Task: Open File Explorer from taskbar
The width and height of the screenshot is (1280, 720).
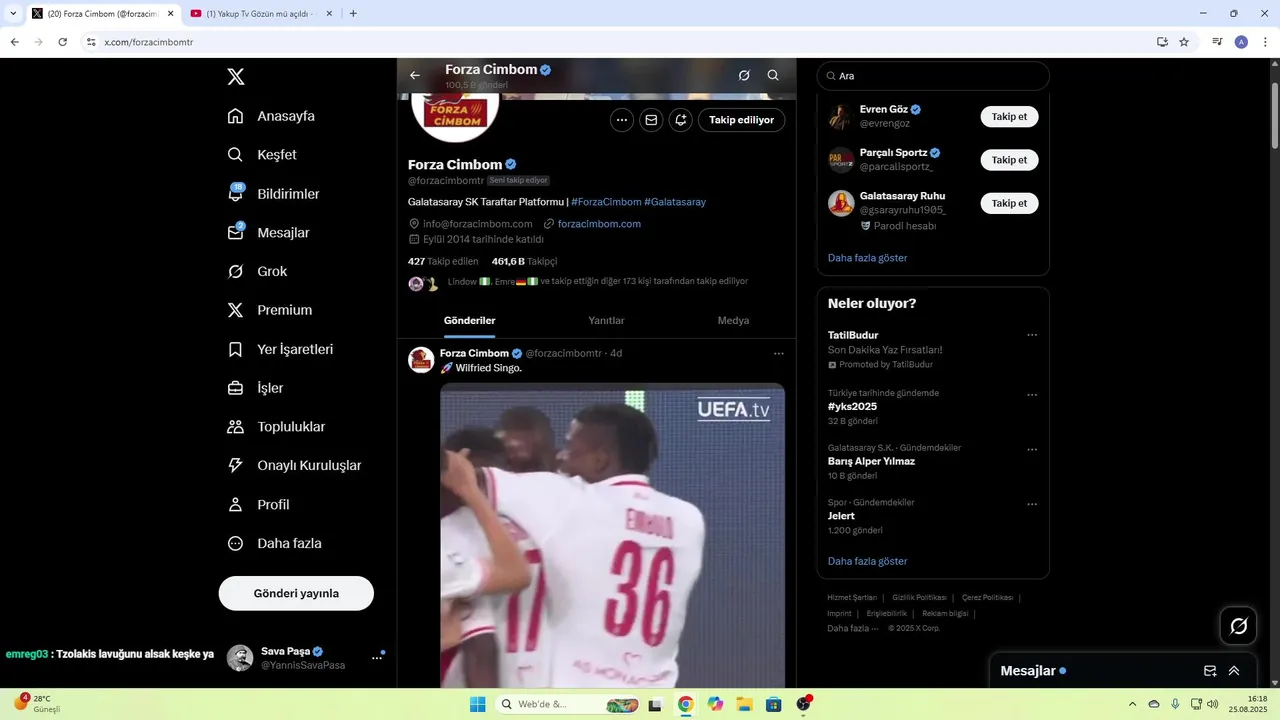Action: coord(744,704)
